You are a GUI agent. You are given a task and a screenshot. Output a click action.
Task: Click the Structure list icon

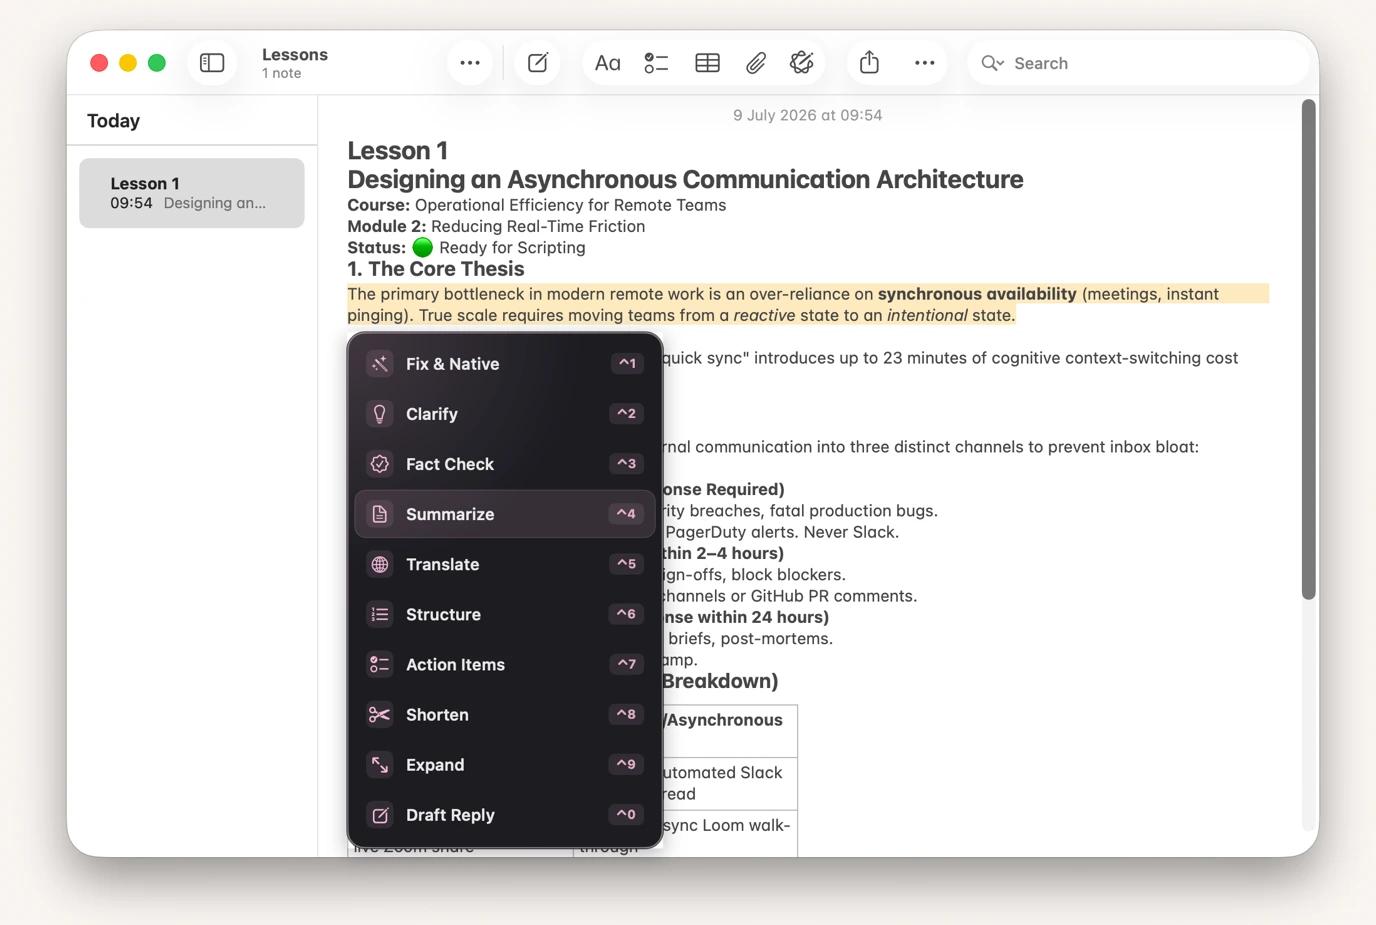380,614
